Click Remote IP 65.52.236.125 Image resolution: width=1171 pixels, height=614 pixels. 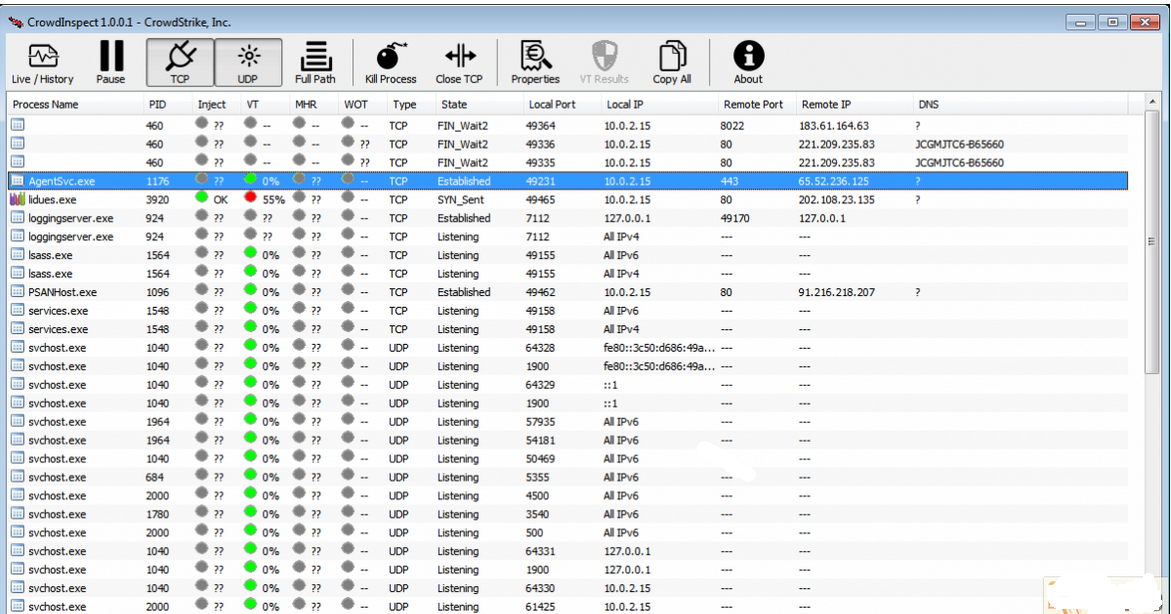point(833,181)
